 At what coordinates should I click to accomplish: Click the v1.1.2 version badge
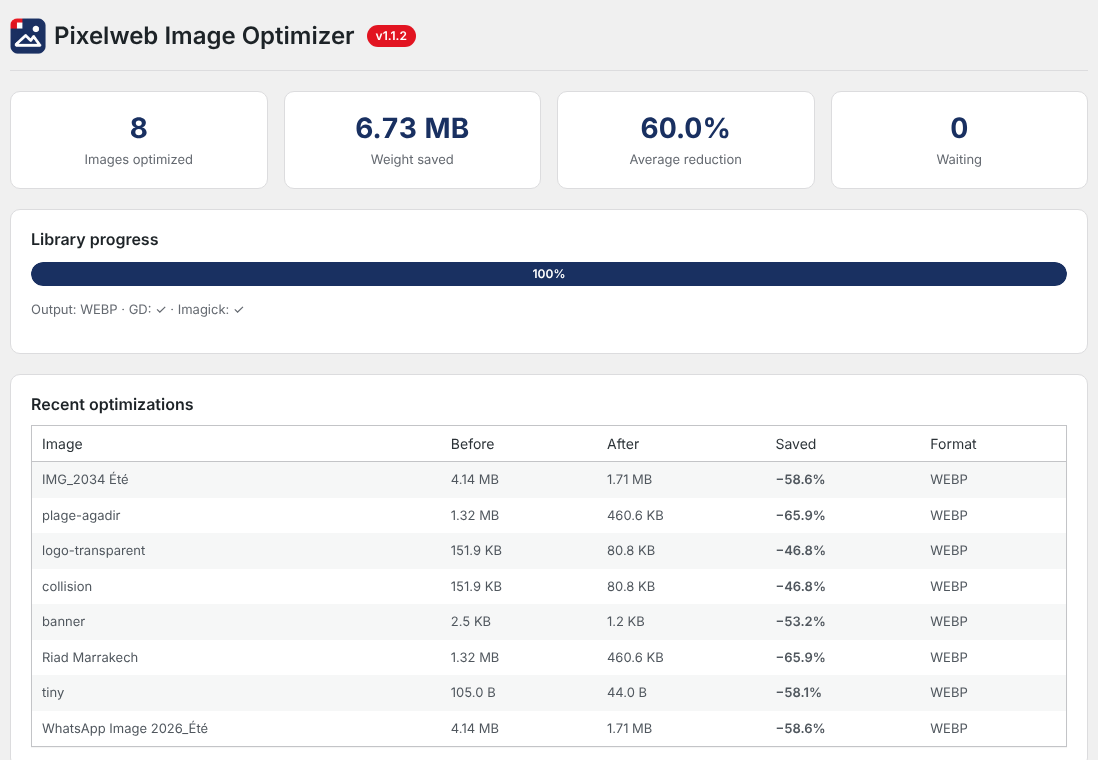click(391, 36)
